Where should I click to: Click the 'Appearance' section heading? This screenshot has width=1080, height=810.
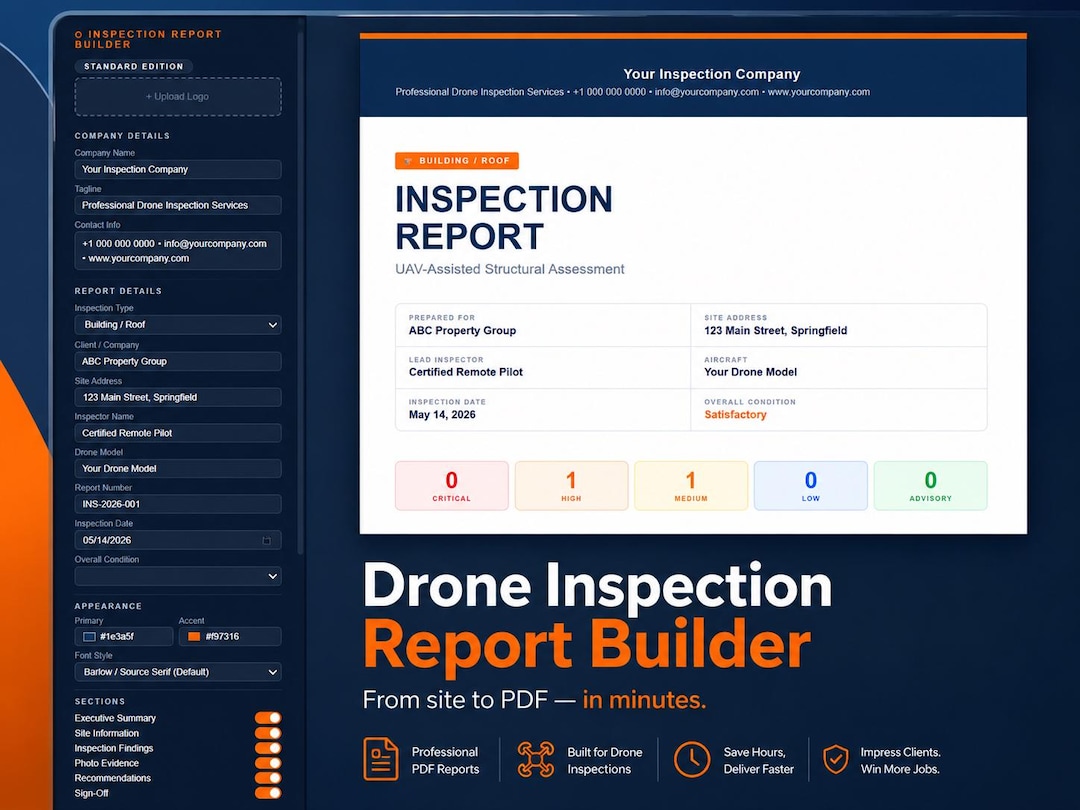pyautogui.click(x=108, y=606)
